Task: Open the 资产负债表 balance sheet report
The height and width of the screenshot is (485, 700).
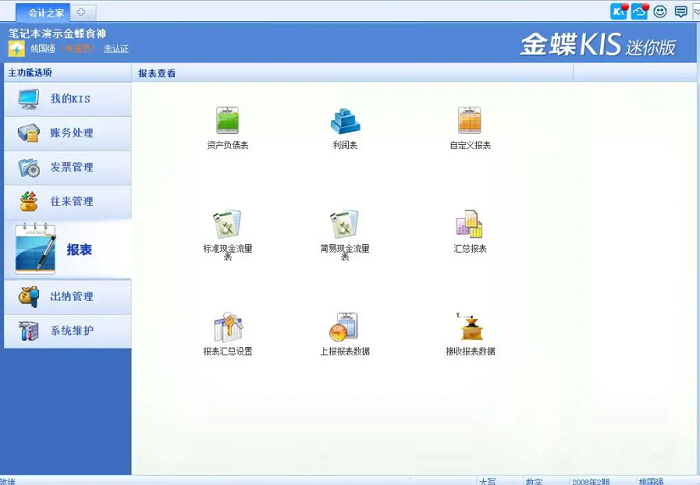Action: (x=227, y=128)
